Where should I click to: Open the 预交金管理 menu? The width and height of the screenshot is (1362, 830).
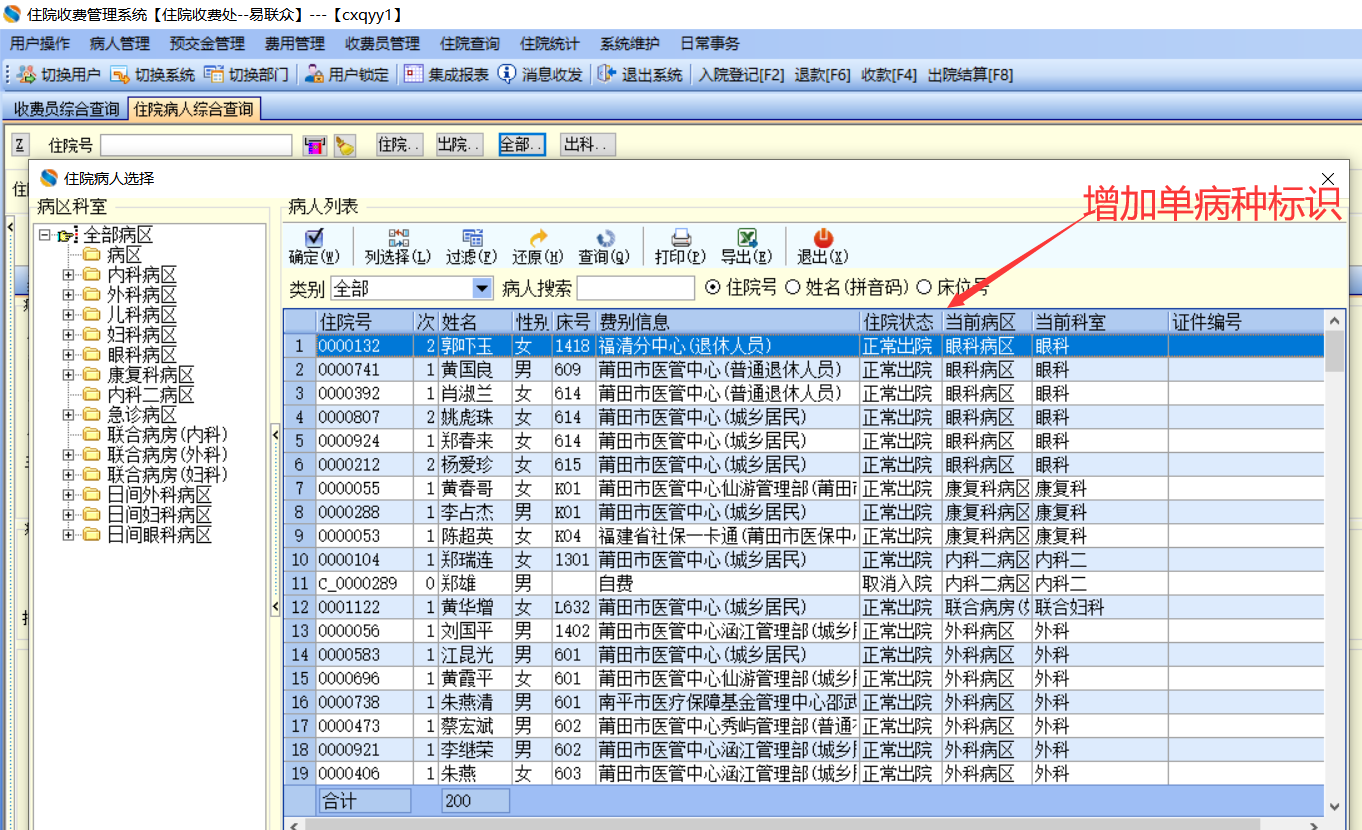[207, 44]
